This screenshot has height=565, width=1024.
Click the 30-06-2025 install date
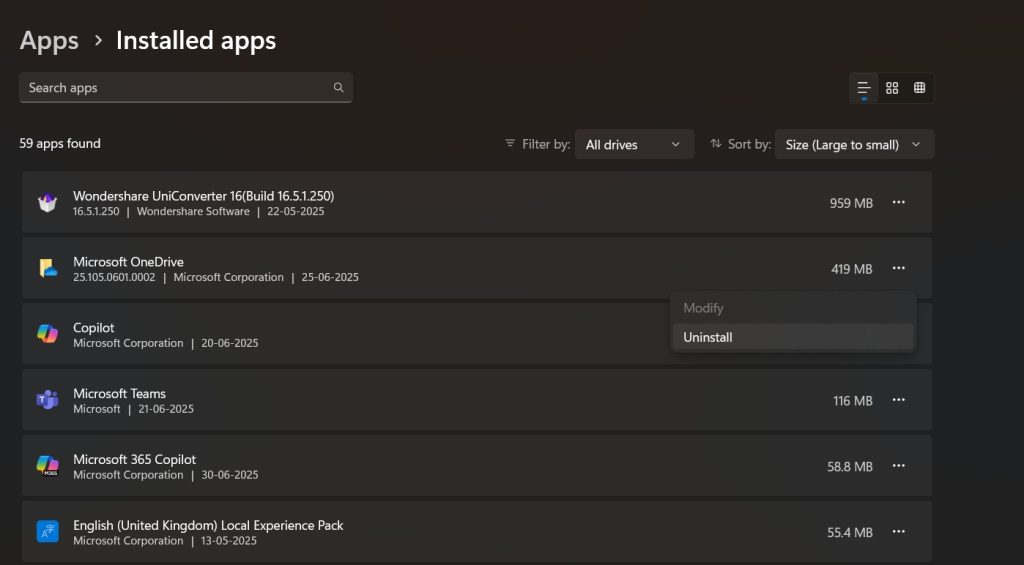pyautogui.click(x=229, y=475)
